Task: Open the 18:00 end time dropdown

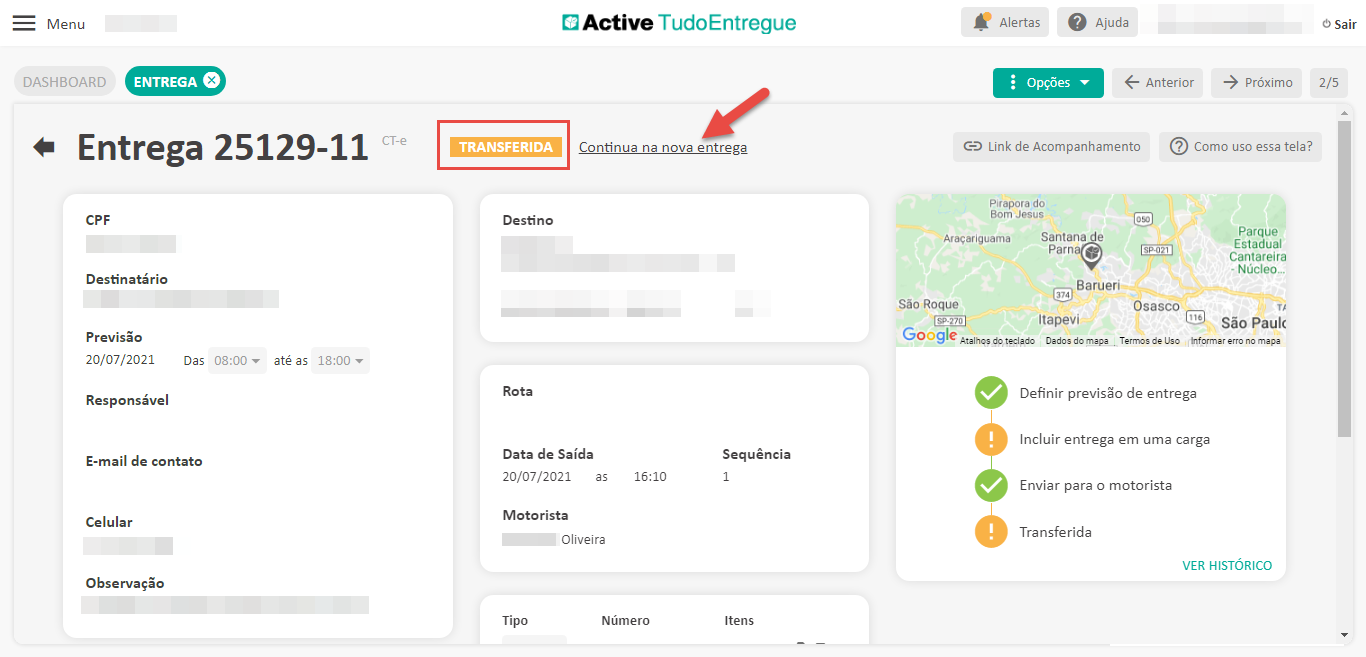Action: [x=340, y=360]
